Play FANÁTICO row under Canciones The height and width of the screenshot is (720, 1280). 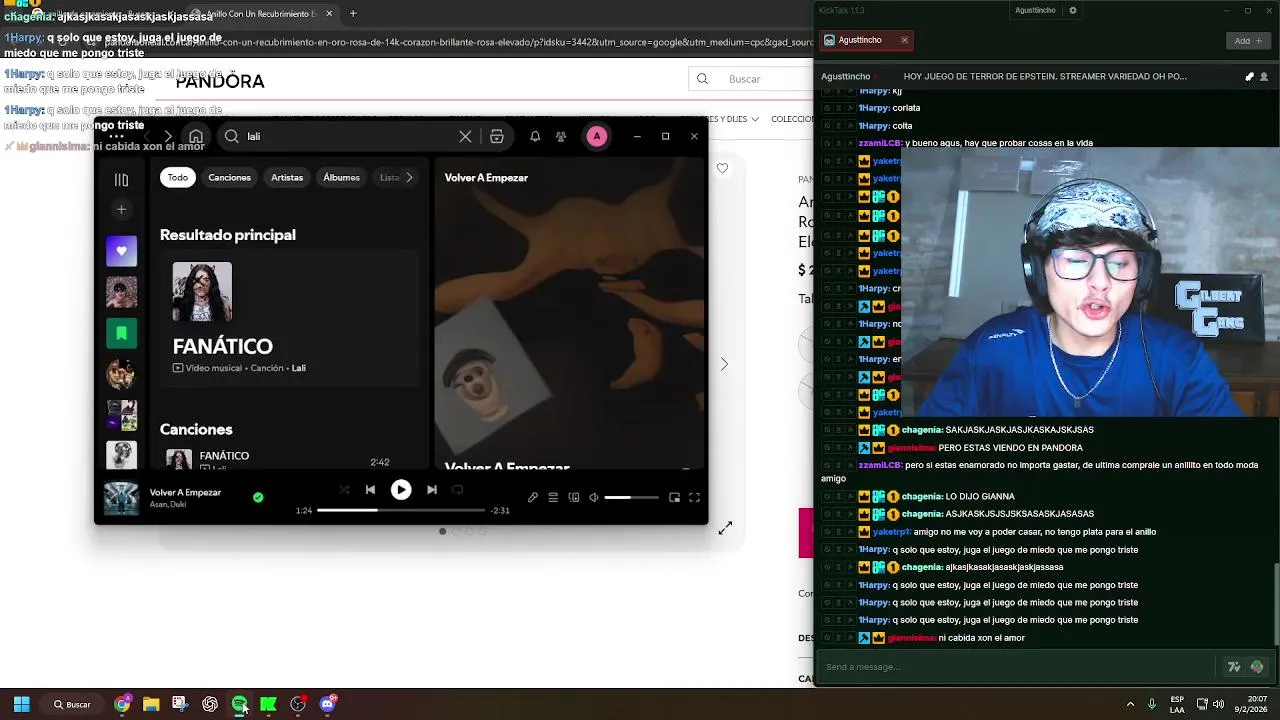tap(289, 459)
